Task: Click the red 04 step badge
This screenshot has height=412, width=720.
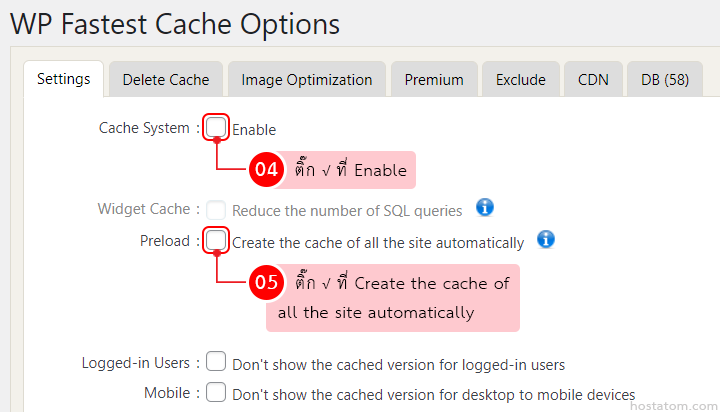Action: [x=266, y=170]
